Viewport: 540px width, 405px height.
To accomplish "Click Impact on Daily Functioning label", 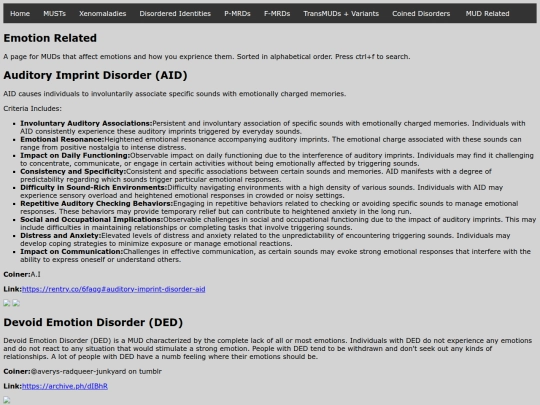I will coord(75,155).
